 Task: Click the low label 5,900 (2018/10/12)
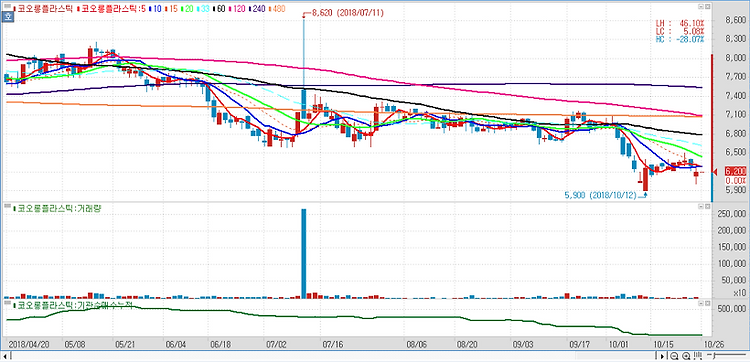pyautogui.click(x=600, y=195)
